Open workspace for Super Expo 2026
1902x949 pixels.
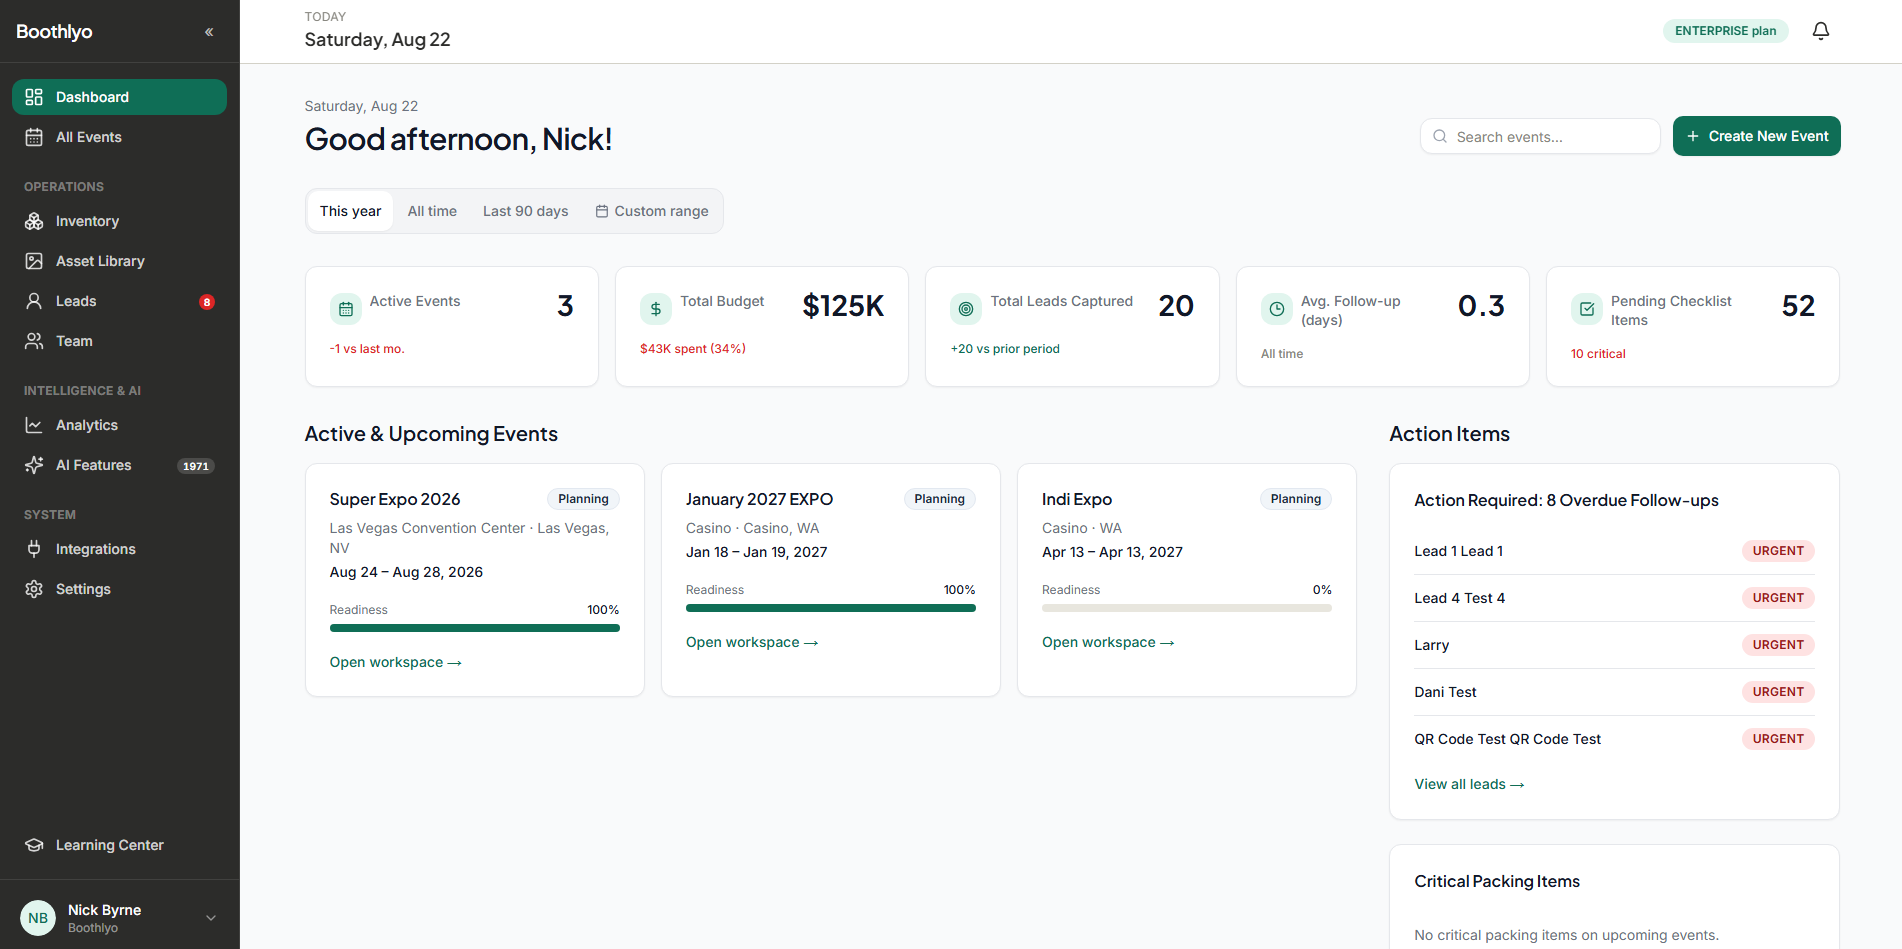pyautogui.click(x=396, y=662)
